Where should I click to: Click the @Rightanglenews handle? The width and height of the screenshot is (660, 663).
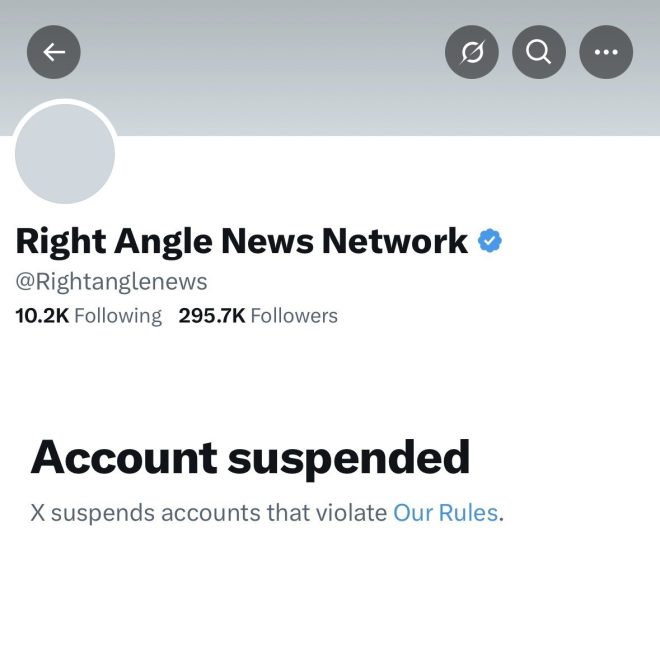(111, 281)
